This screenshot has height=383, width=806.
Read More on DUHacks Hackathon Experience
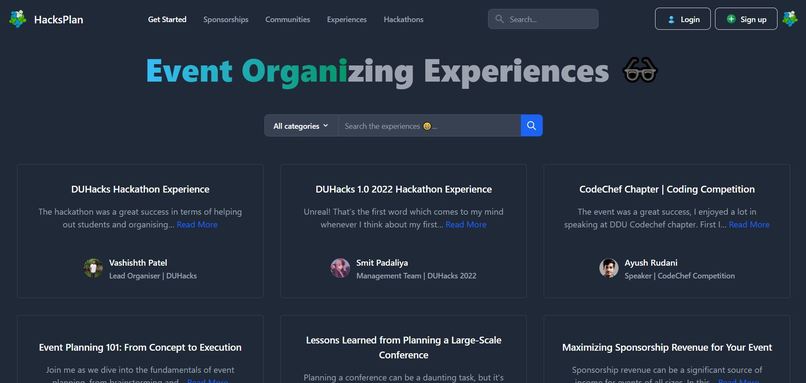(197, 225)
